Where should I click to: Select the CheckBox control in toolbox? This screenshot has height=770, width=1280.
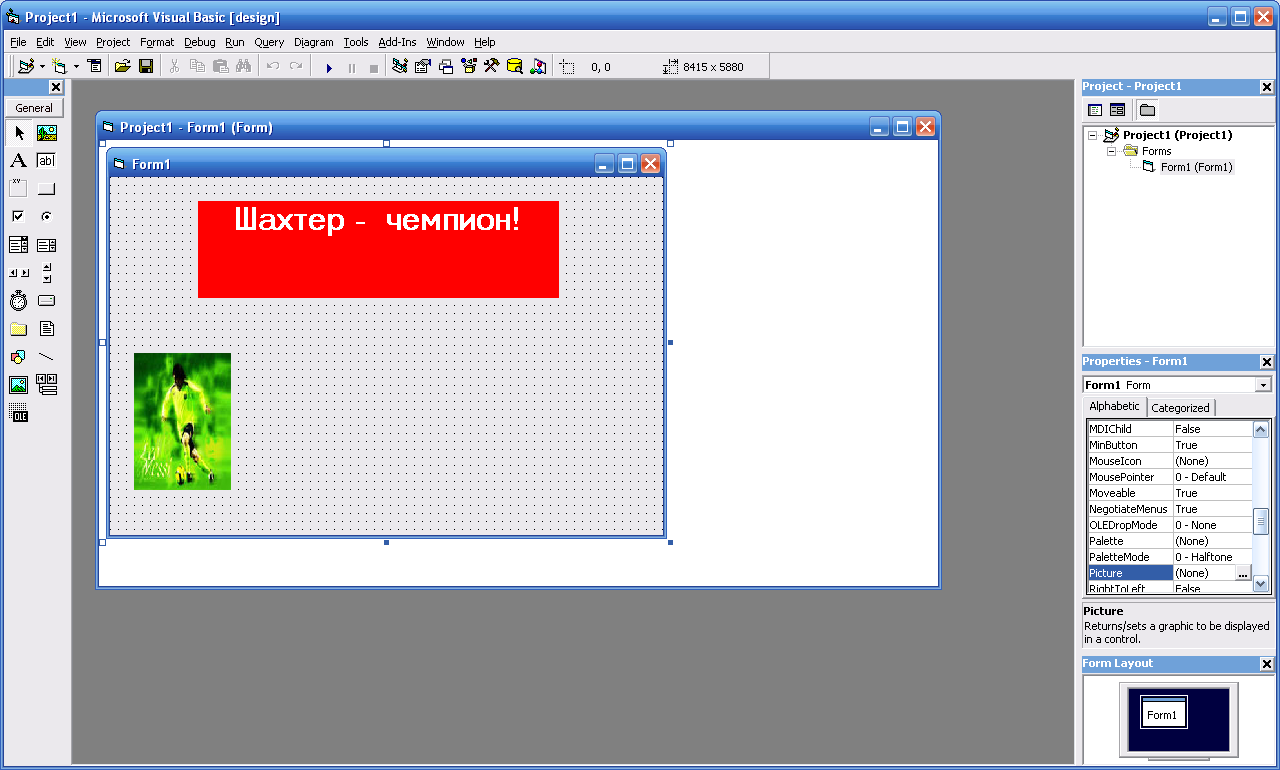click(19, 217)
